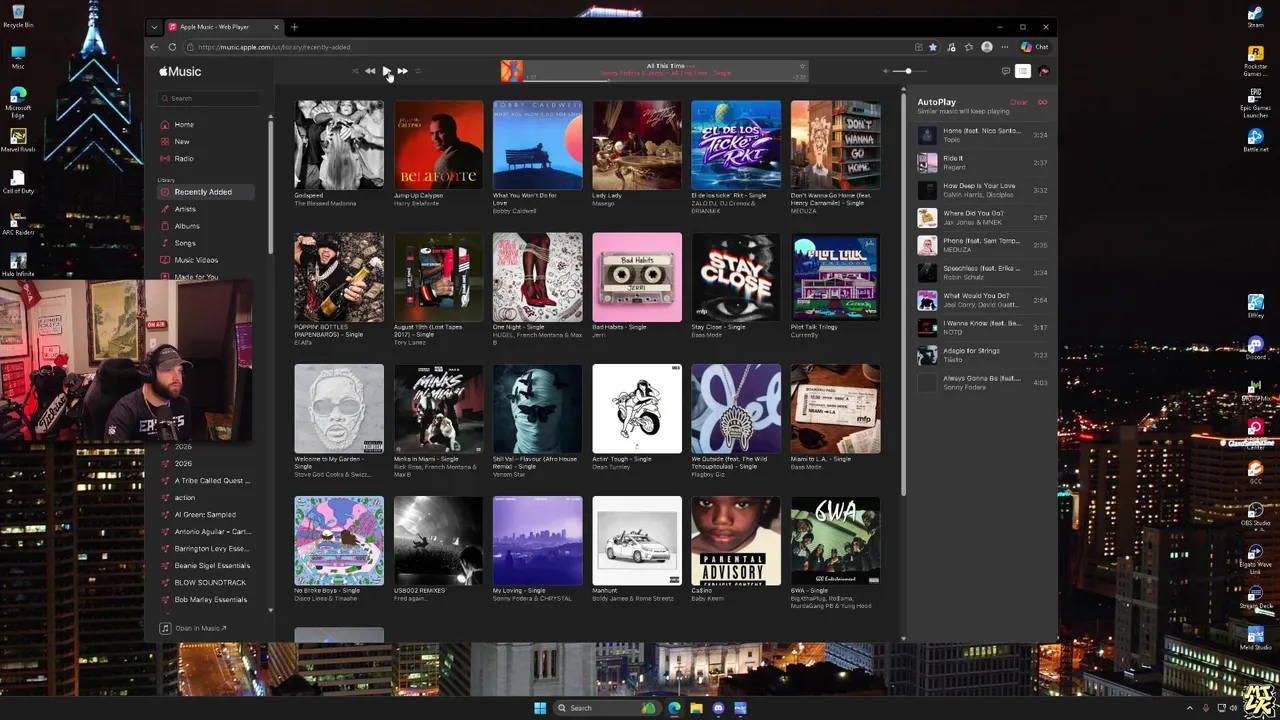Toggle shuffle mode in the player
This screenshot has width=1280, height=720.
click(x=354, y=71)
